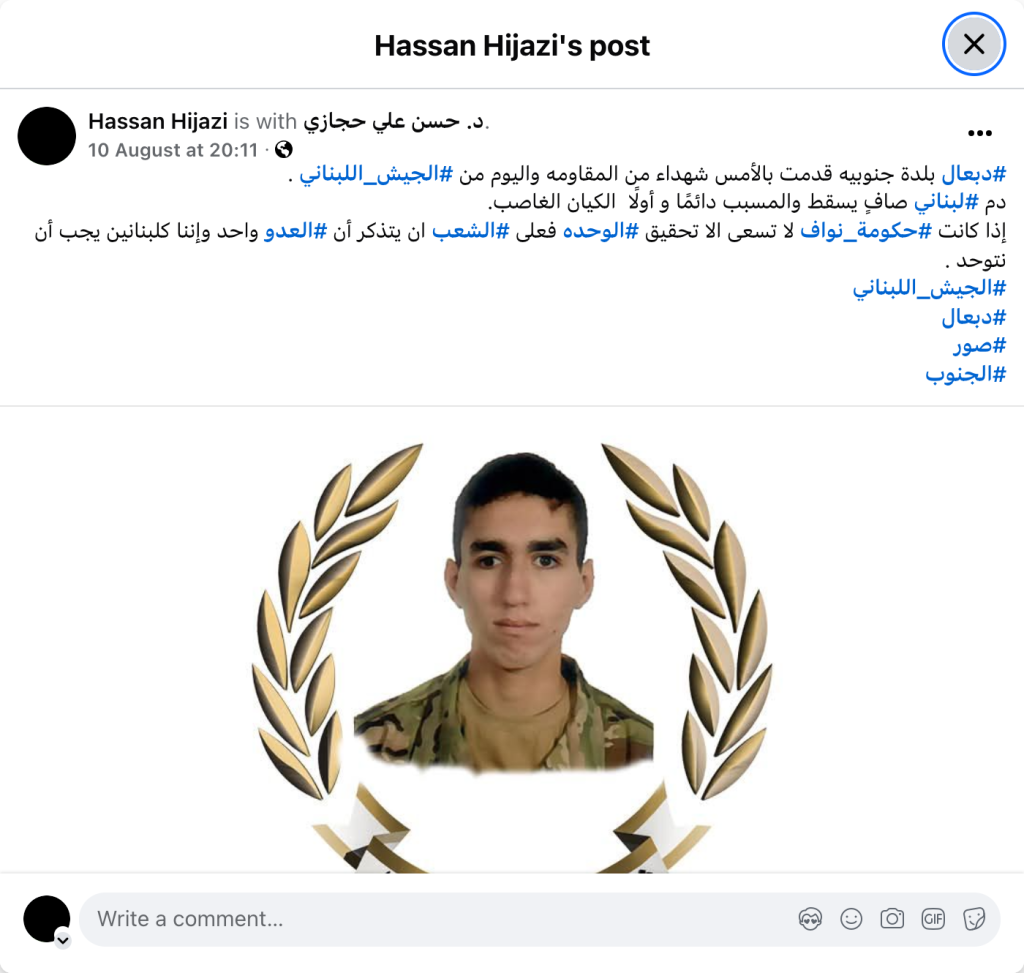Open hashtag #حكومة_نواف in the post
Screen dimensions: 1024x973
[x=866, y=231]
